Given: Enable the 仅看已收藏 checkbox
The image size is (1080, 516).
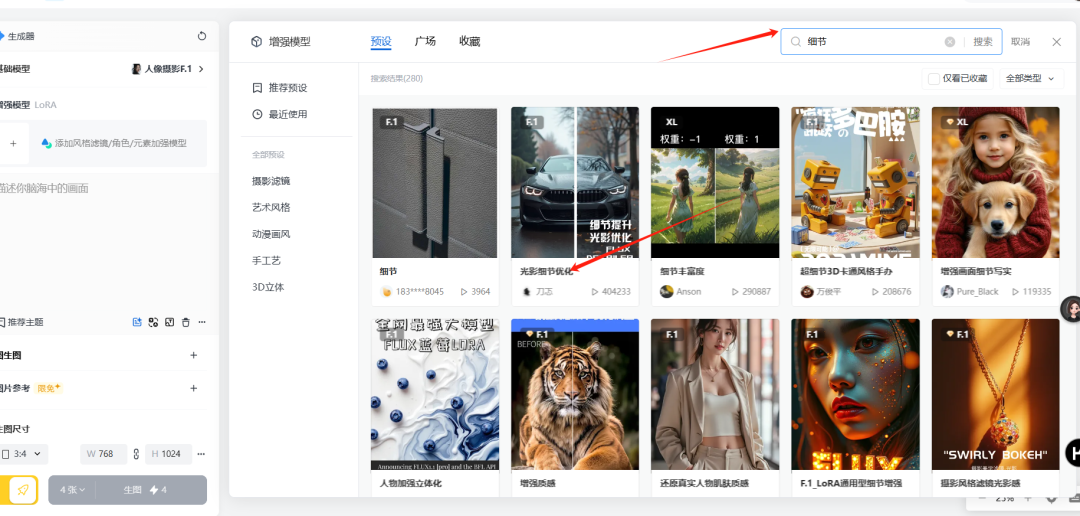Looking at the screenshot, I should pos(933,78).
